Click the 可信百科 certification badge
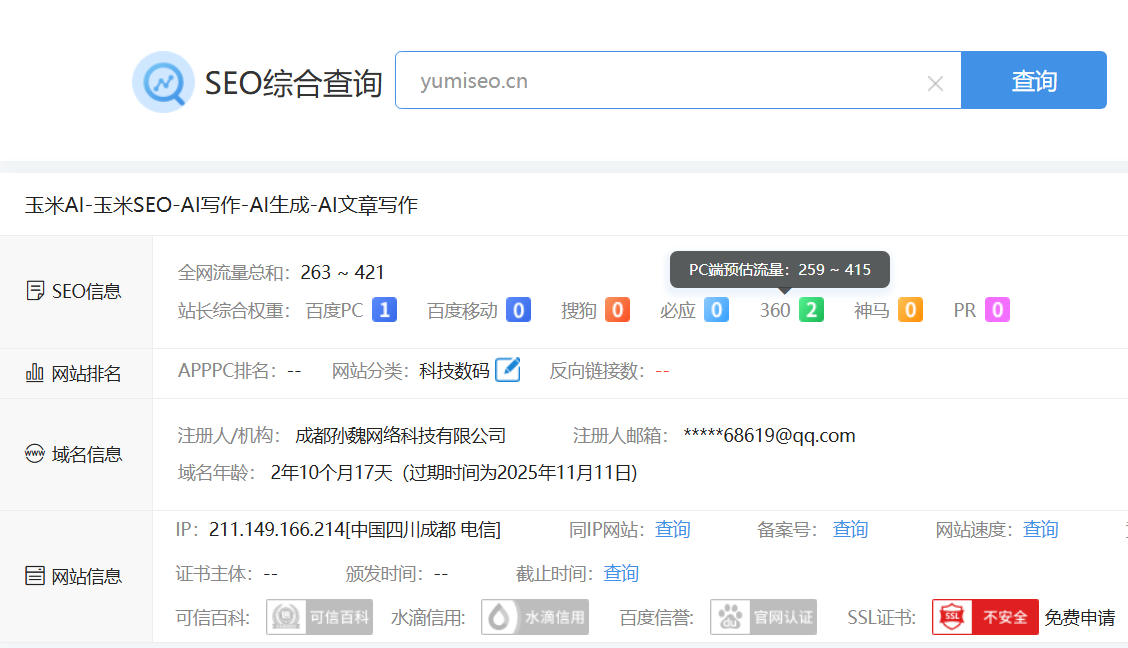1128x648 pixels. [319, 617]
